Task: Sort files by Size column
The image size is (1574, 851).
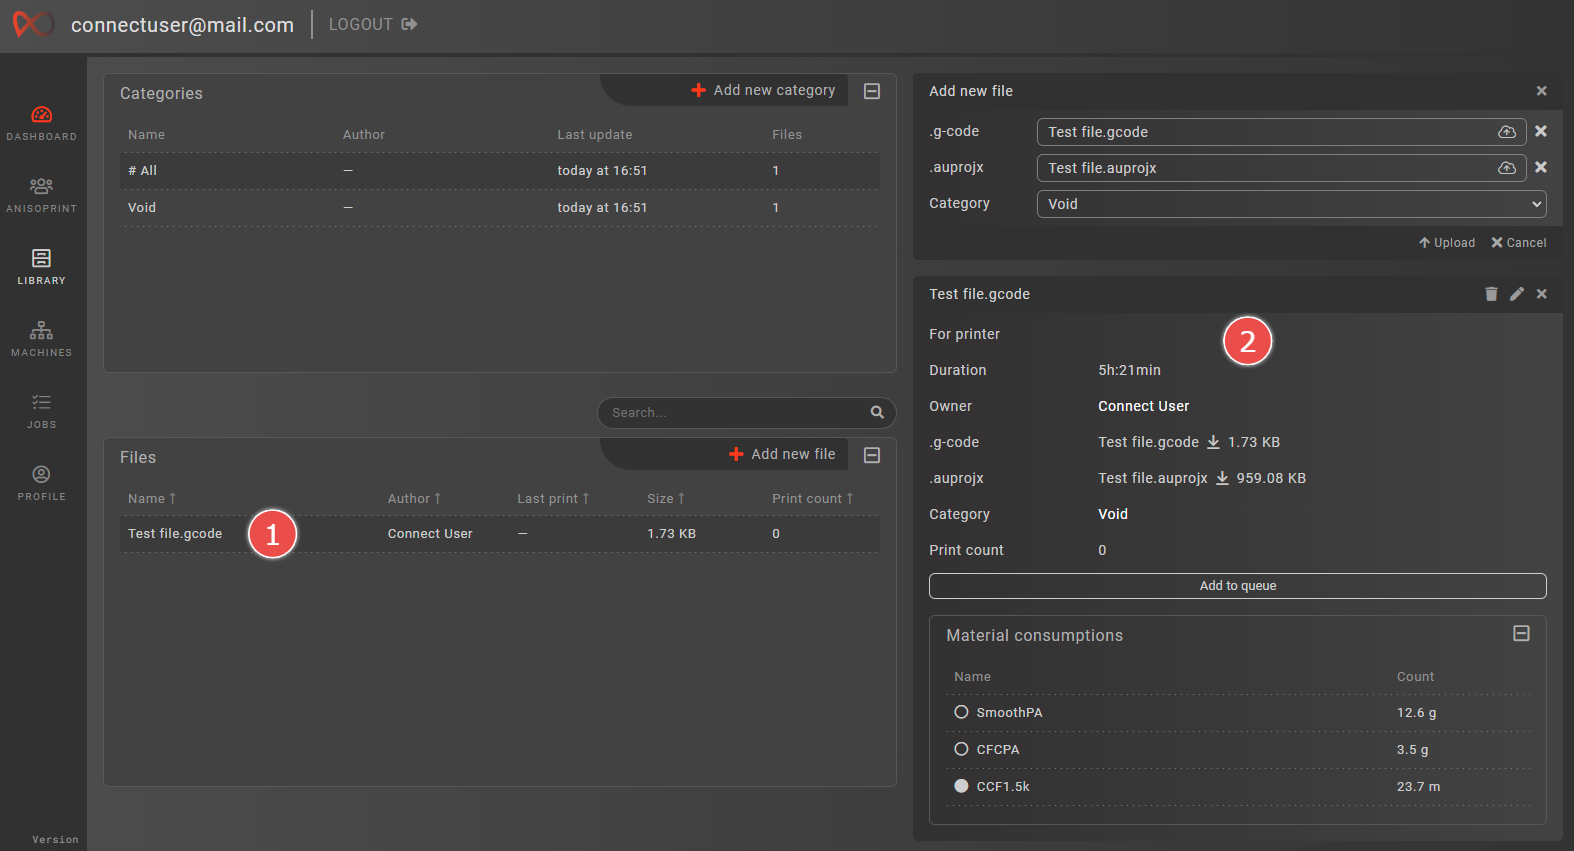Action: [666, 498]
